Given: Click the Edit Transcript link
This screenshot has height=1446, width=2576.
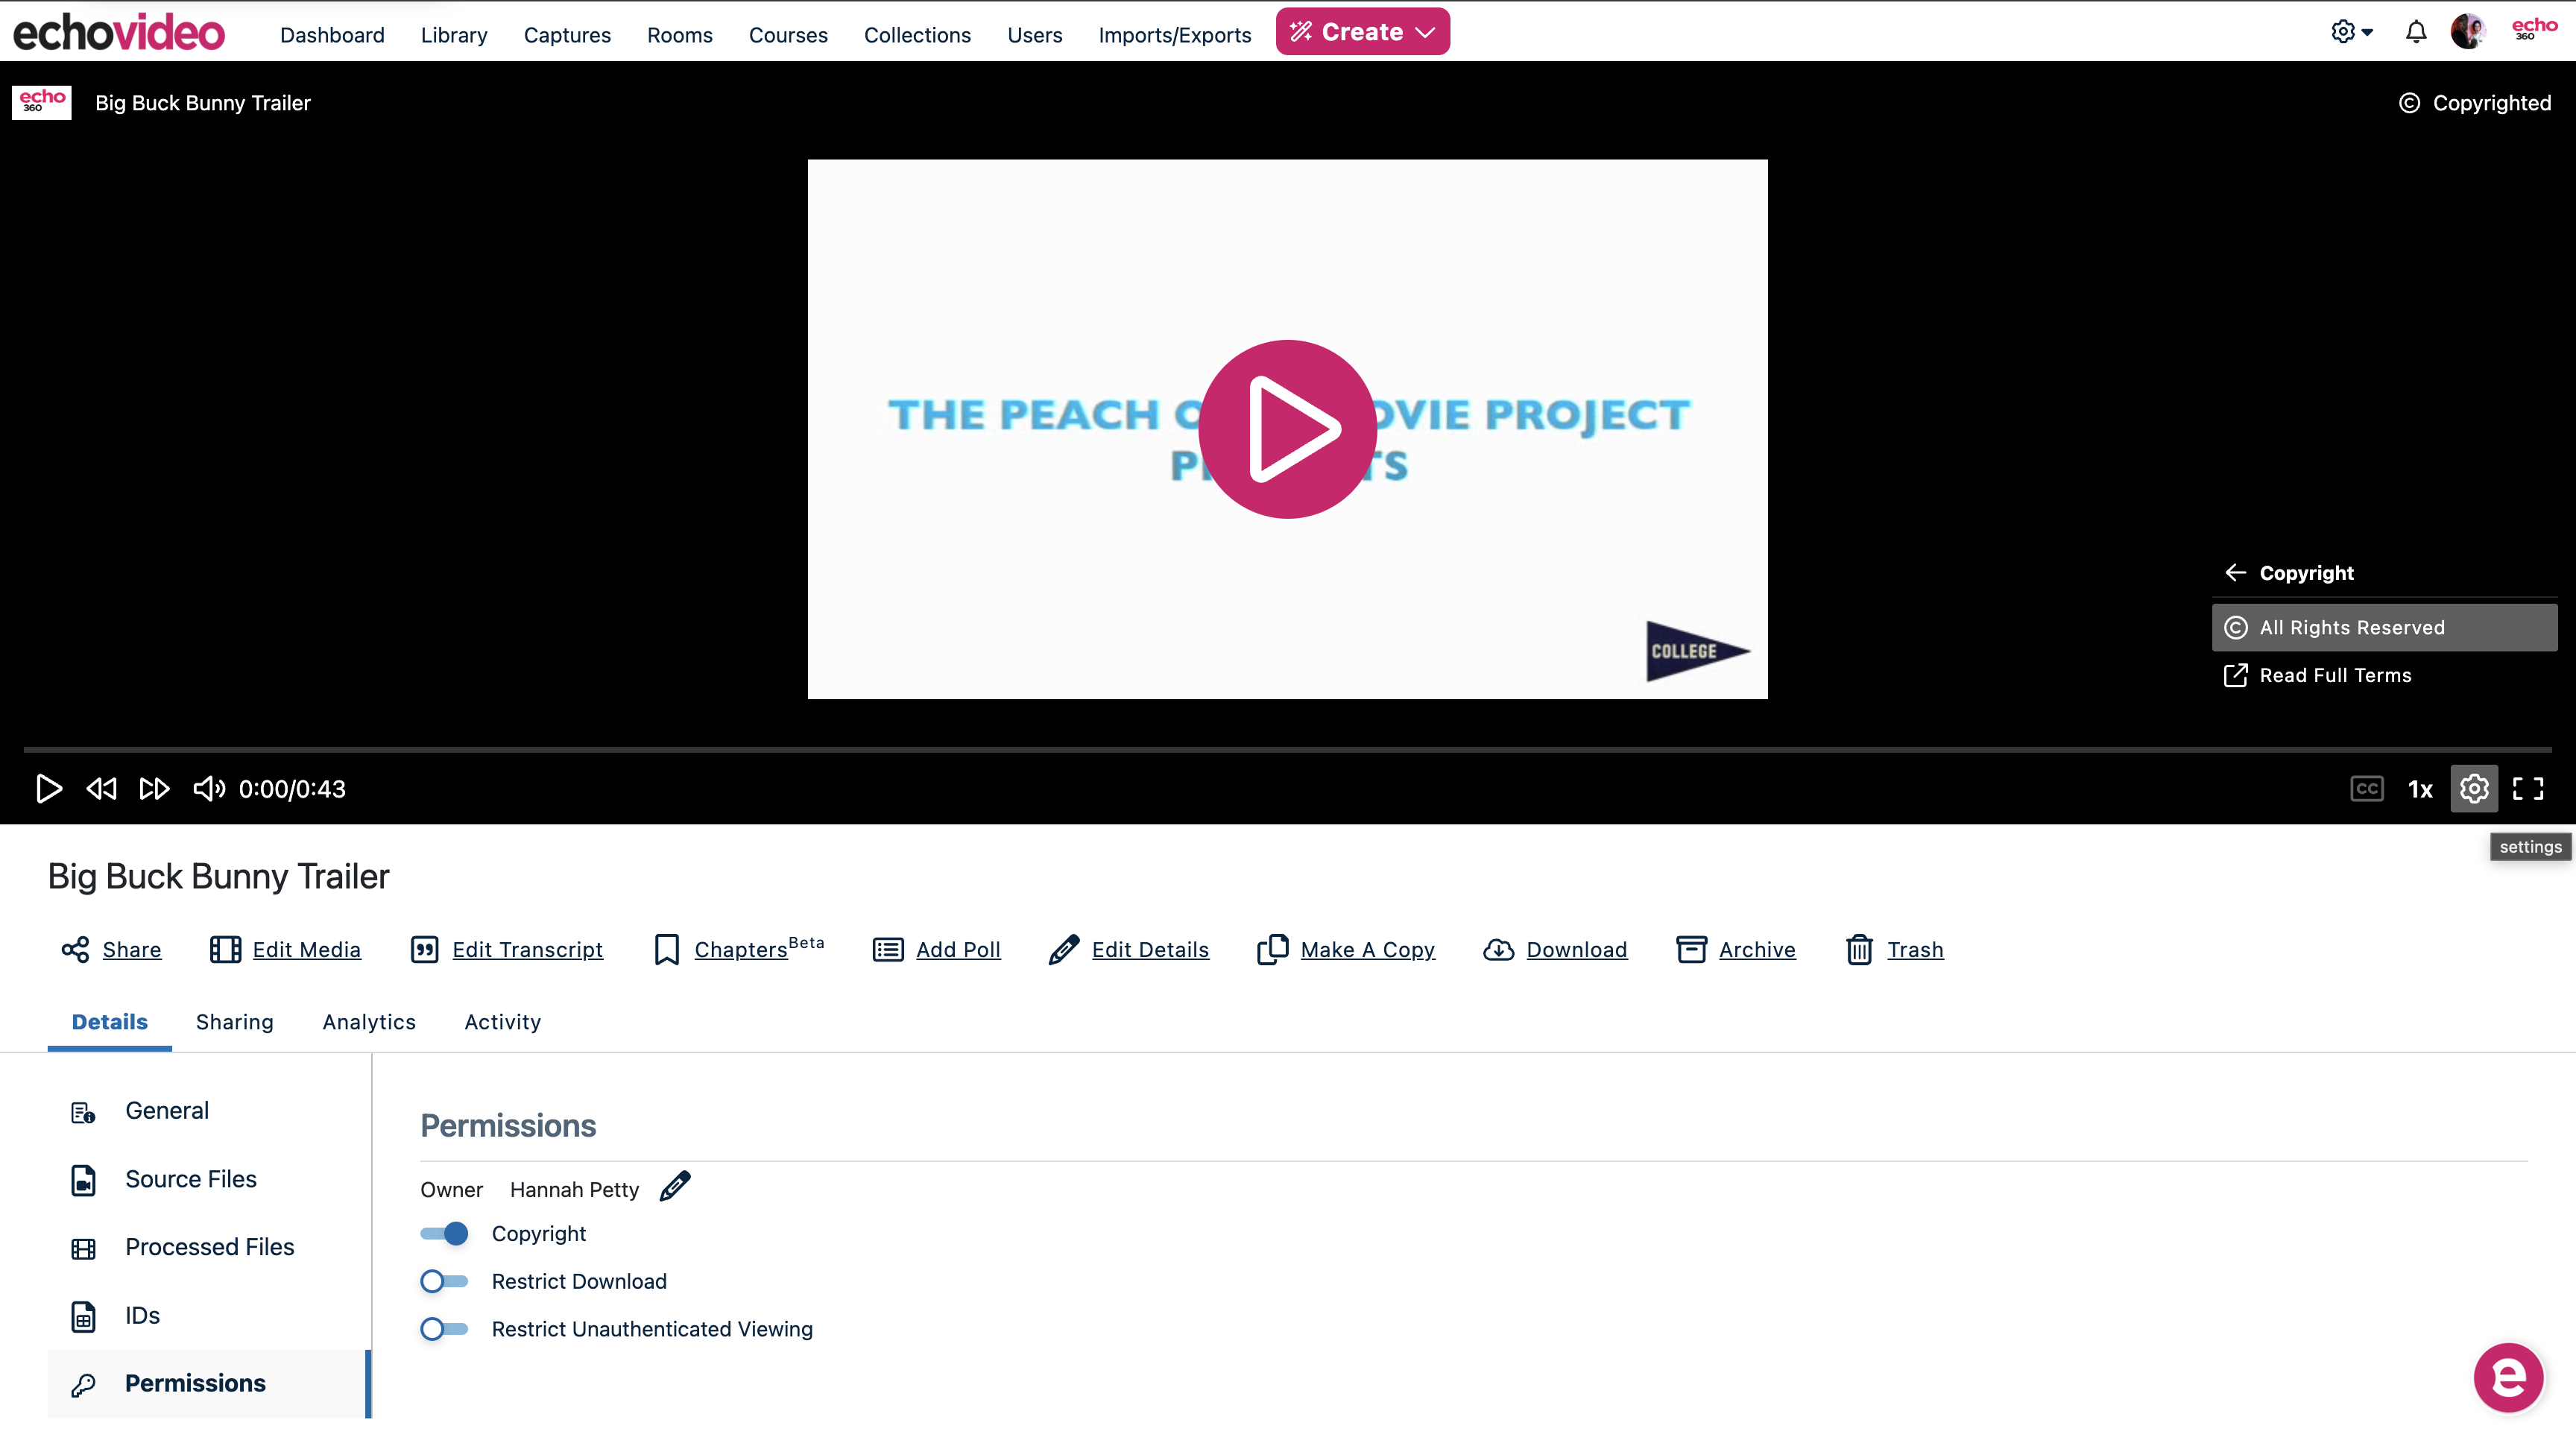Looking at the screenshot, I should (x=506, y=949).
